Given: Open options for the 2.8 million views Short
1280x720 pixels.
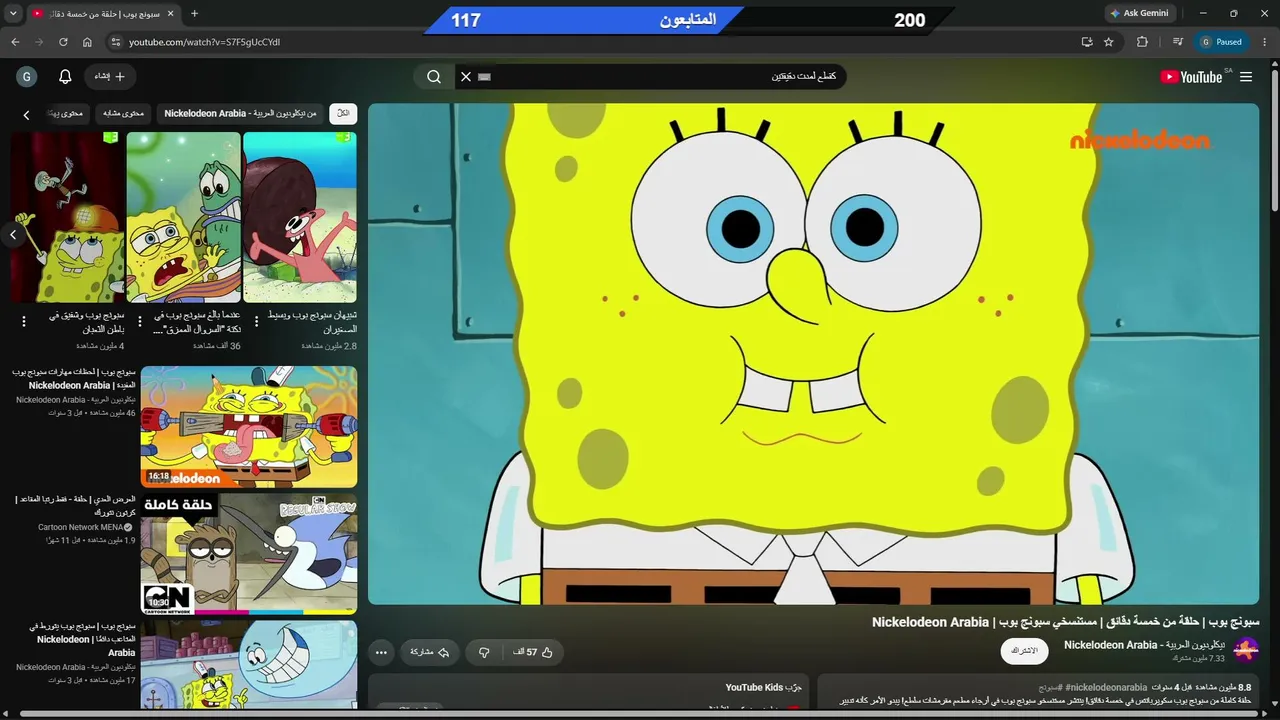Looking at the screenshot, I should tap(256, 321).
